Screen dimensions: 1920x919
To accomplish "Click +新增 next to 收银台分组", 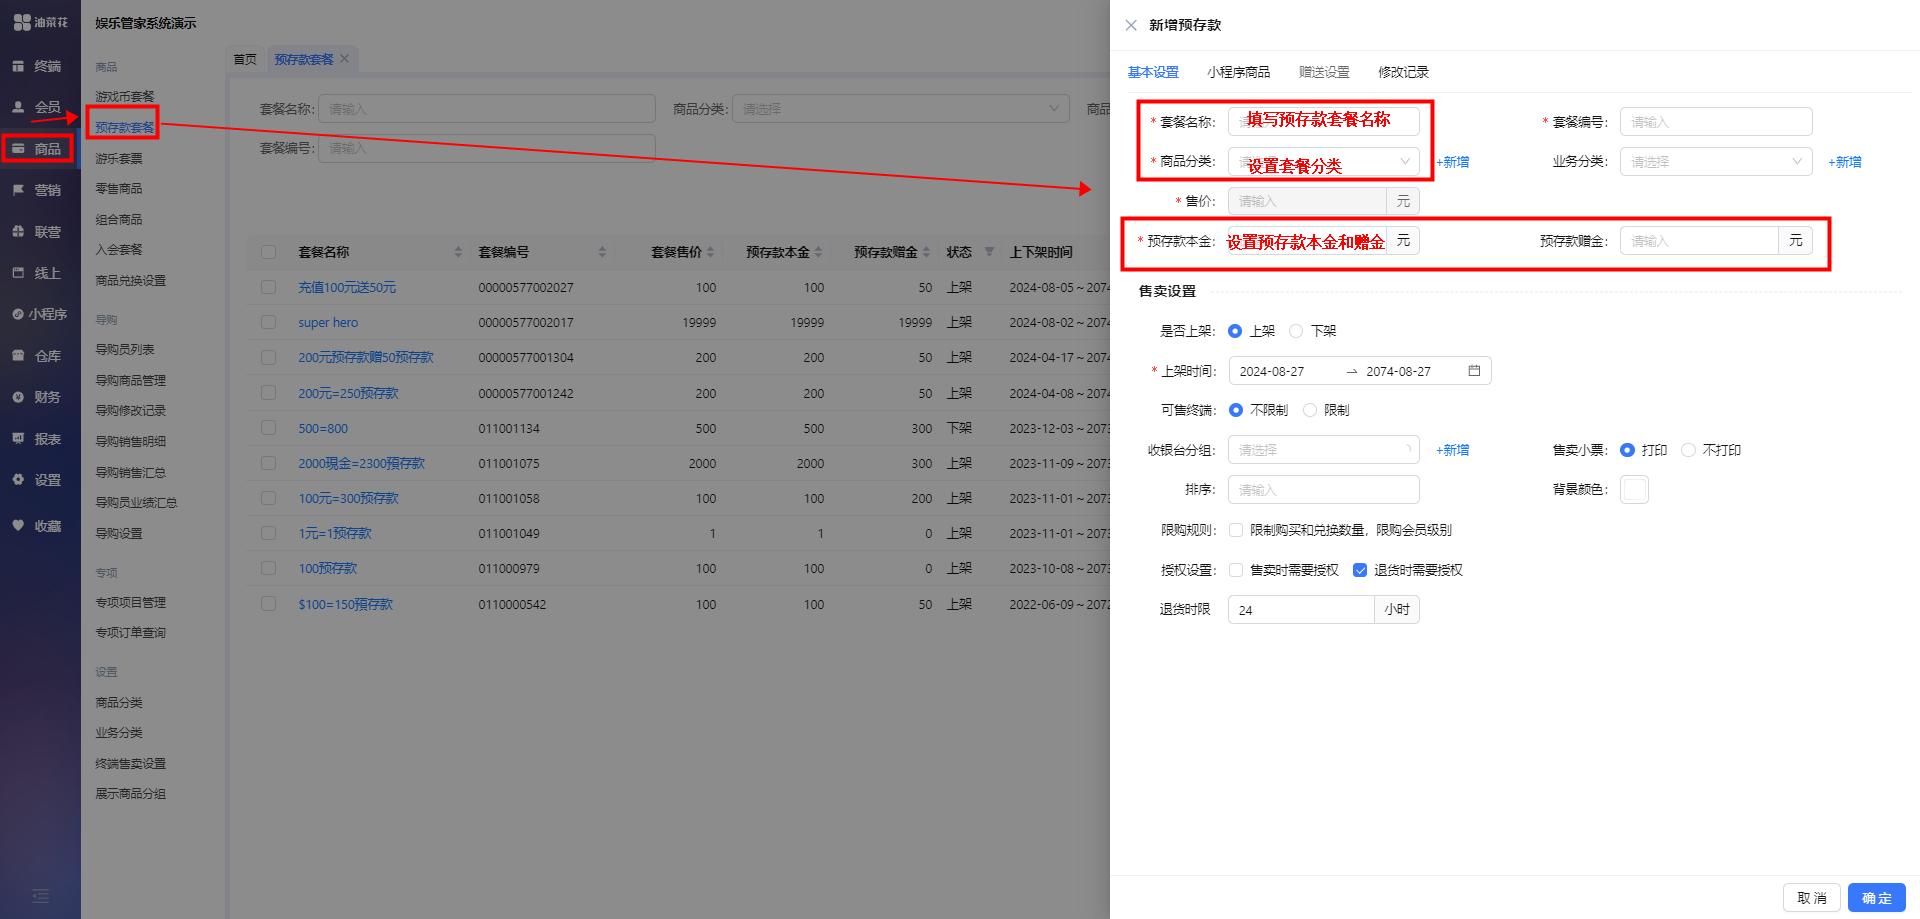I will (1453, 450).
